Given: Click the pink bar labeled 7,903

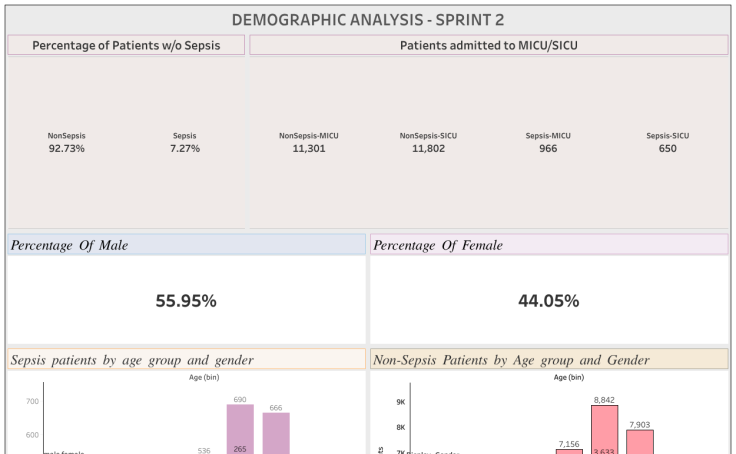Looking at the screenshot, I should coord(640,440).
